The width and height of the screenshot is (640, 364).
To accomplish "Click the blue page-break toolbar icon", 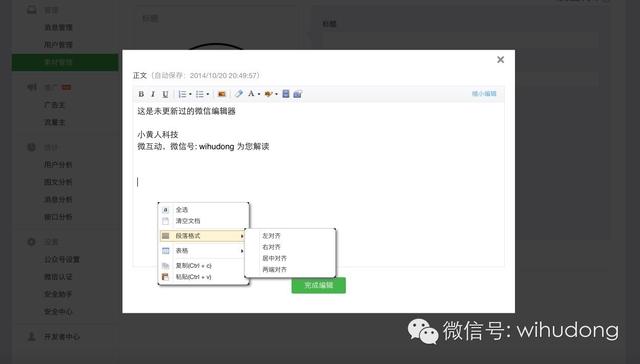I will pyautogui.click(x=286, y=94).
